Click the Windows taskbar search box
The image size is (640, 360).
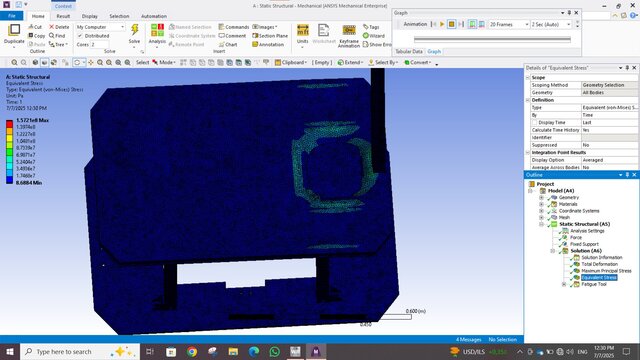[80, 351]
